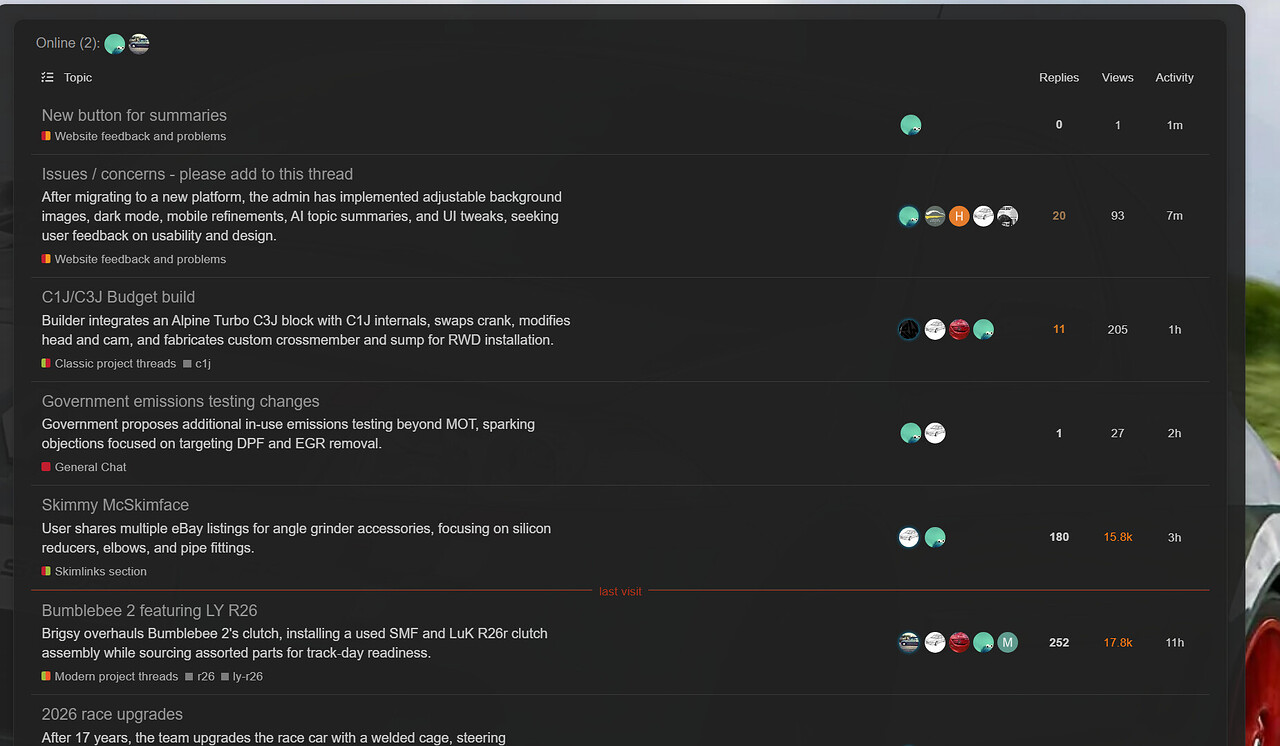This screenshot has width=1280, height=746.
Task: Open the 2026 race upgrades topic
Action: coord(112,714)
